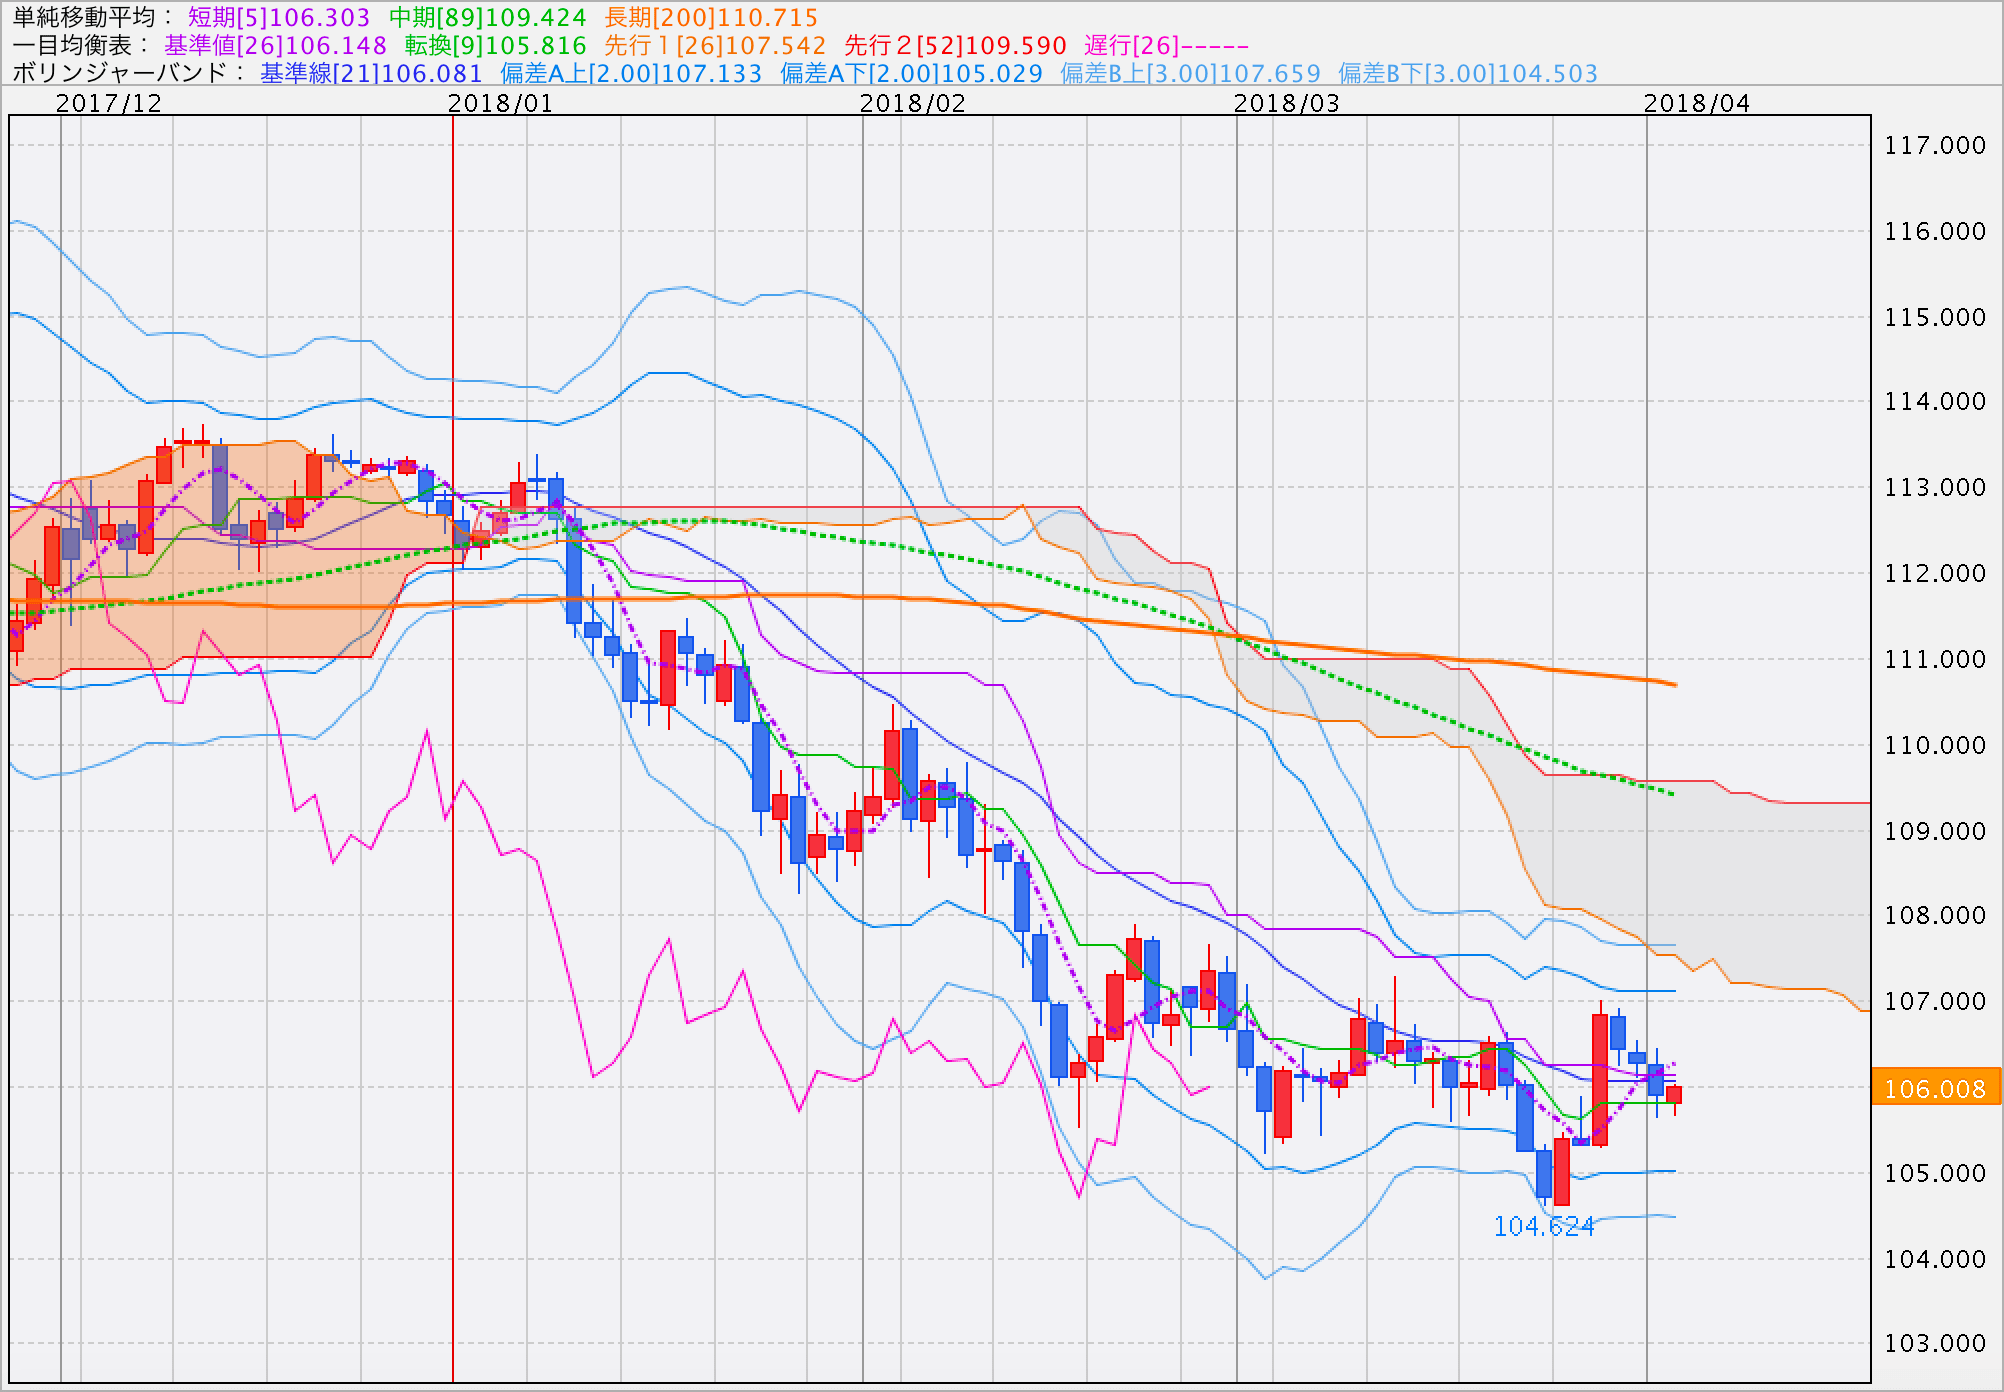The image size is (2004, 1392).
Task: Click the 114.000 price axis label
Action: [x=1935, y=401]
